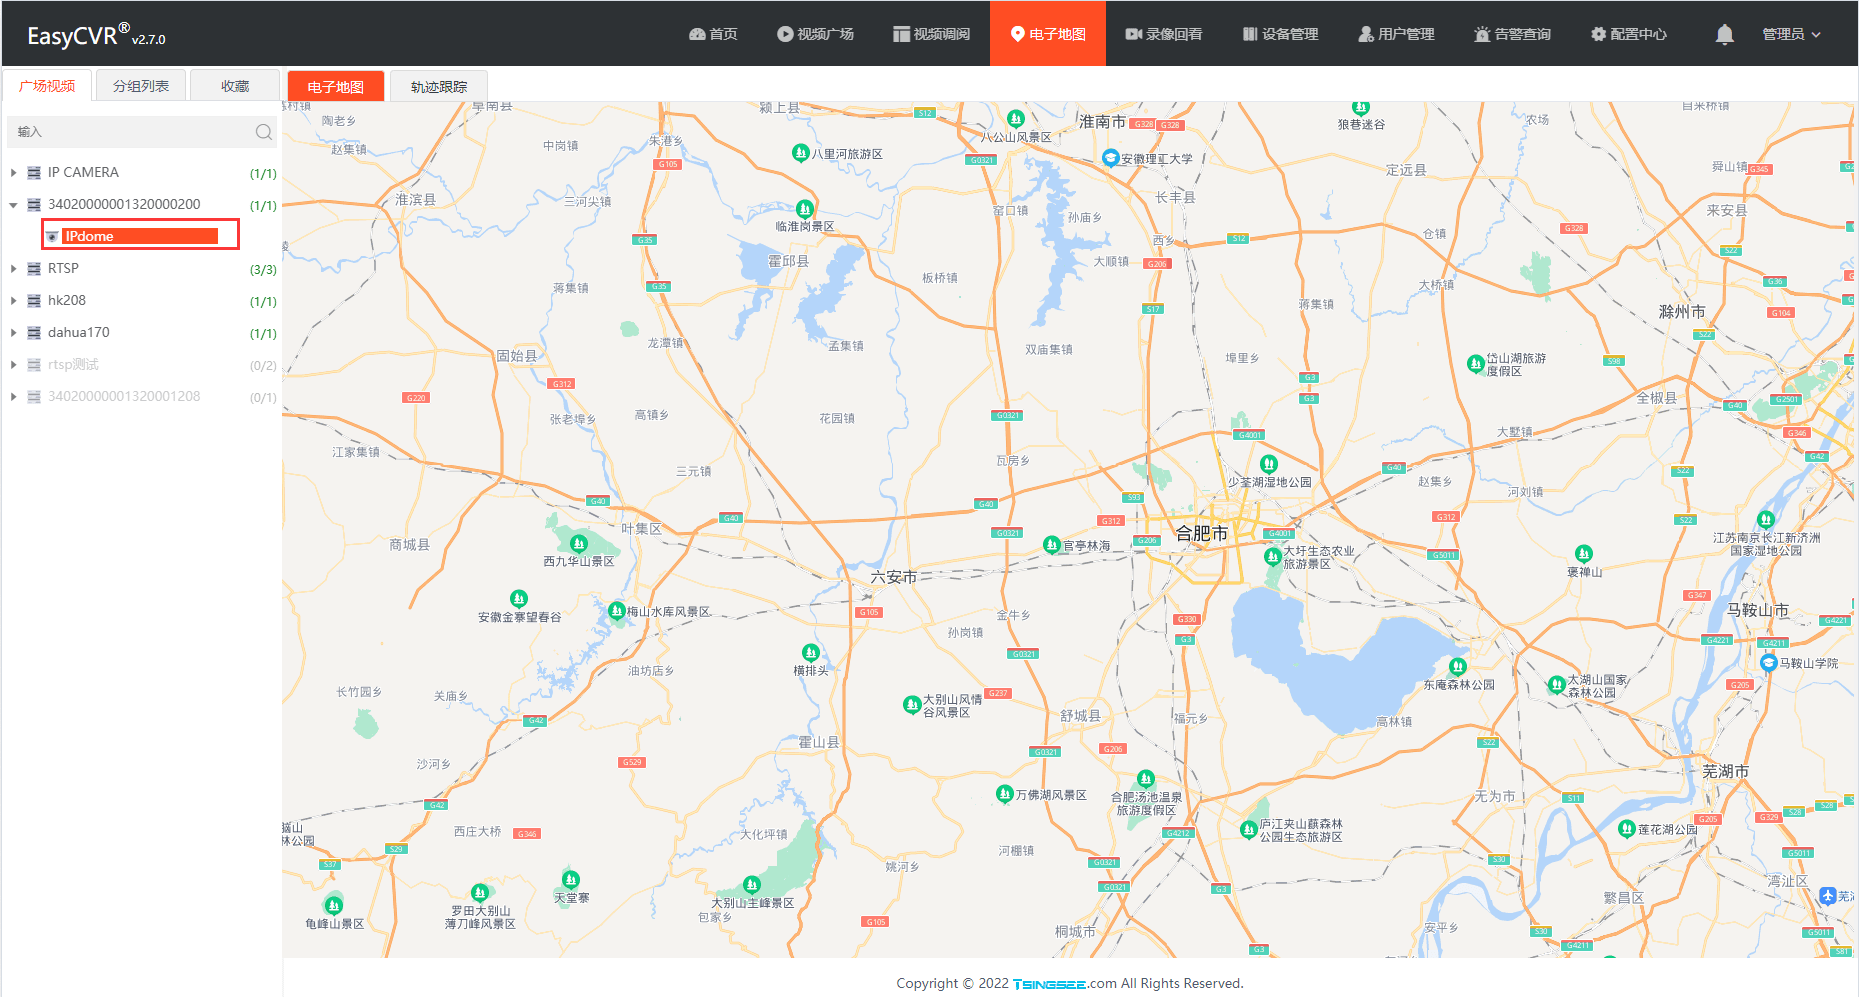Image resolution: width=1859 pixels, height=997 pixels.
Task: Click the 庐江夹山薪森林公园 marker
Action: [1248, 829]
